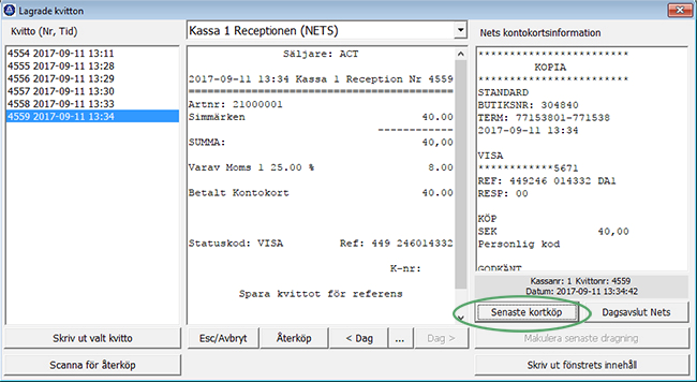Click receipt scrollbar up arrow
The height and width of the screenshot is (382, 697).
(461, 54)
